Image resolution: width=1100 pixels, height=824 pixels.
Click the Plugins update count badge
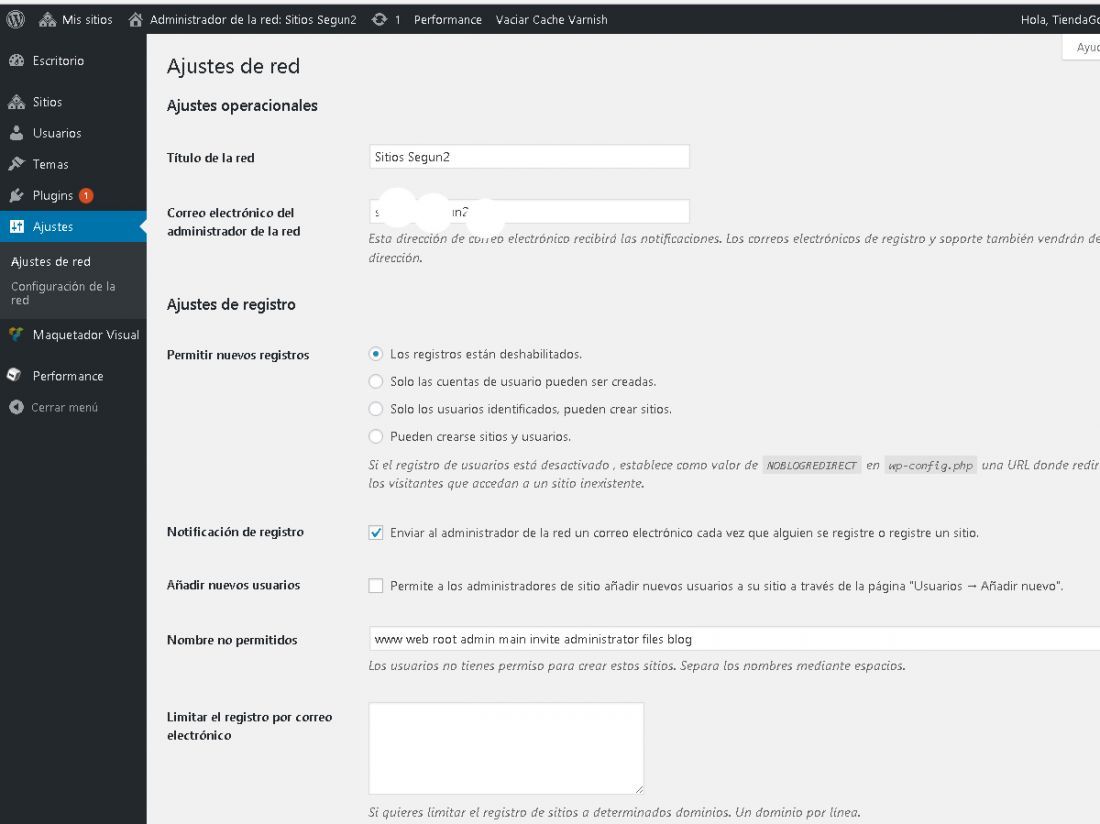pos(86,196)
